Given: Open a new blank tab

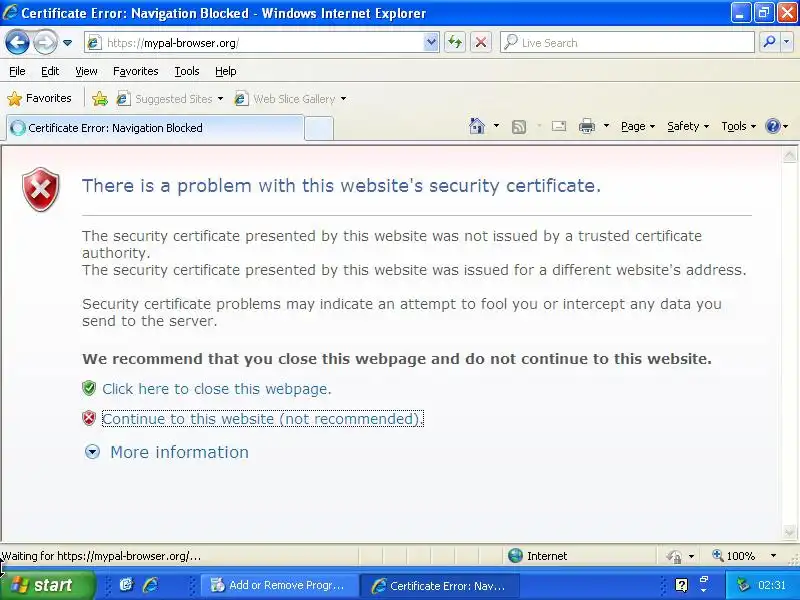Looking at the screenshot, I should (x=319, y=128).
